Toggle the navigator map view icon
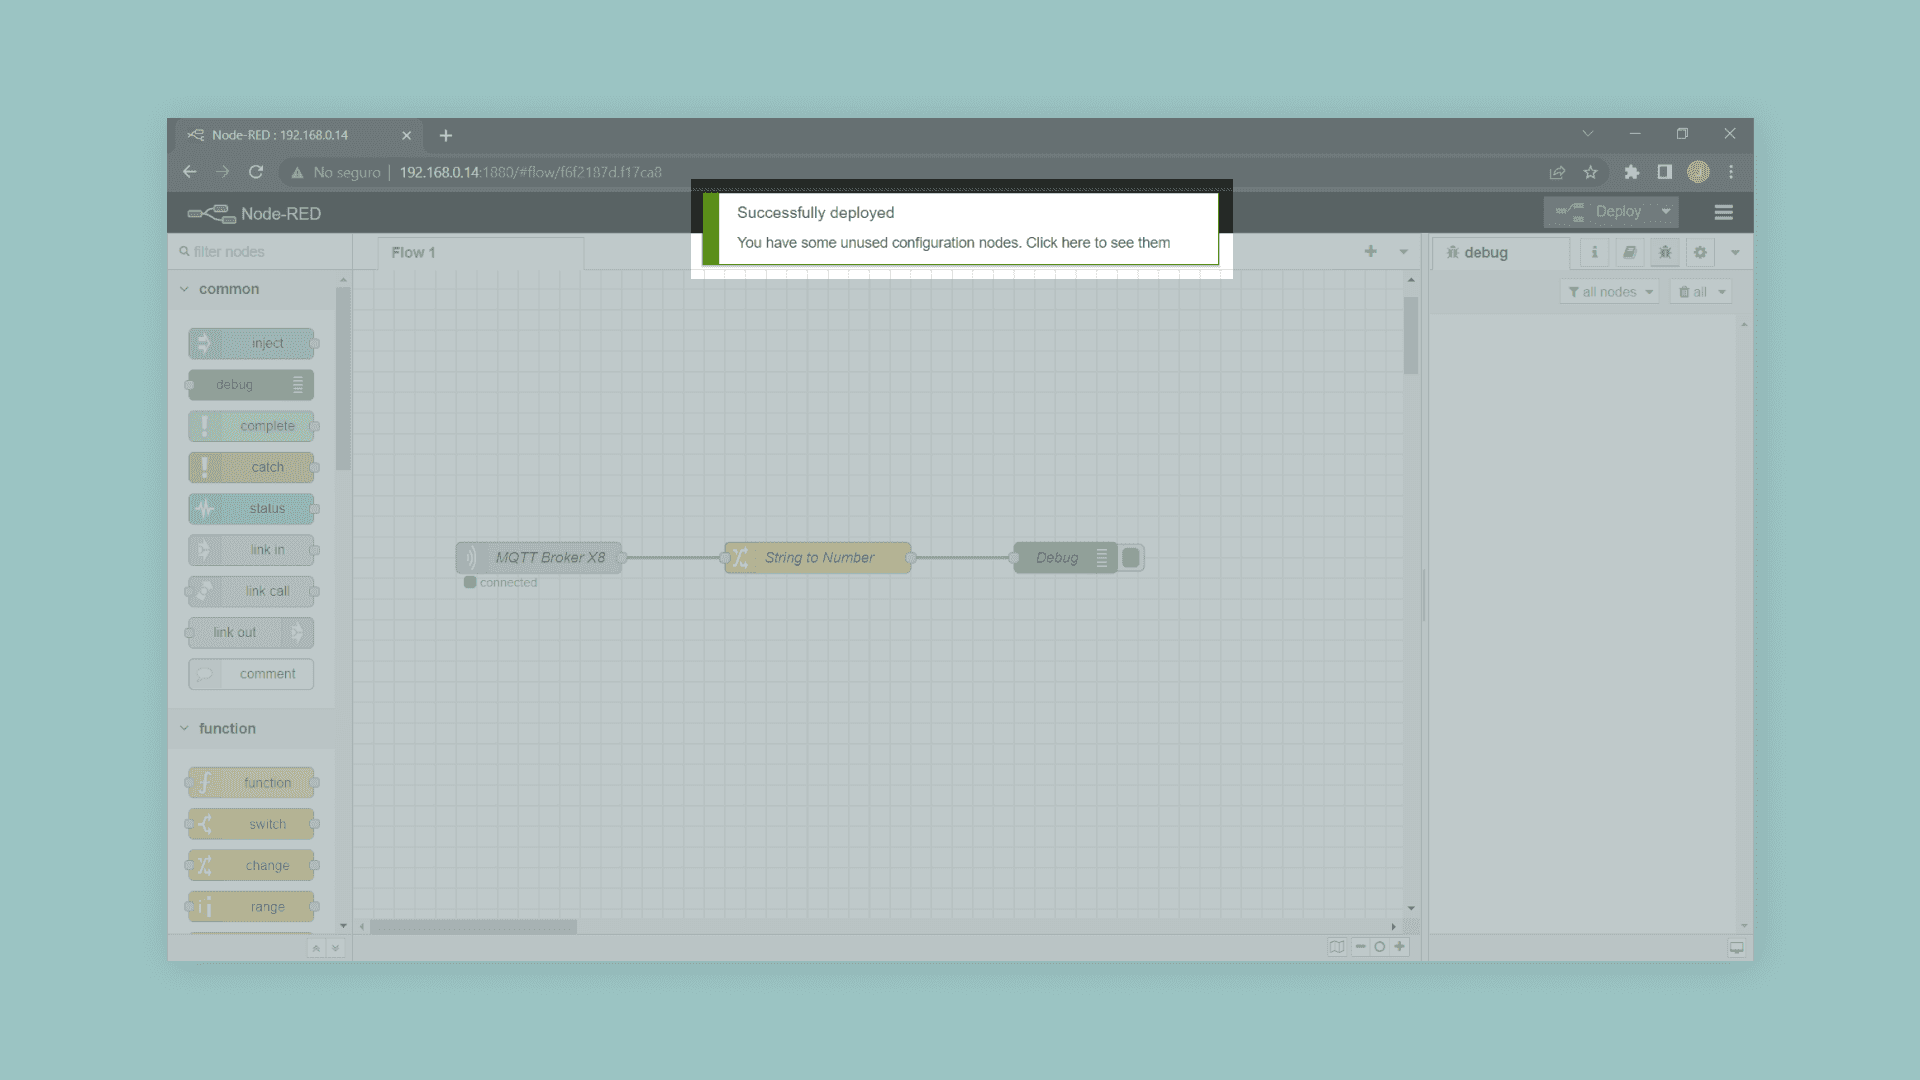 (1336, 947)
